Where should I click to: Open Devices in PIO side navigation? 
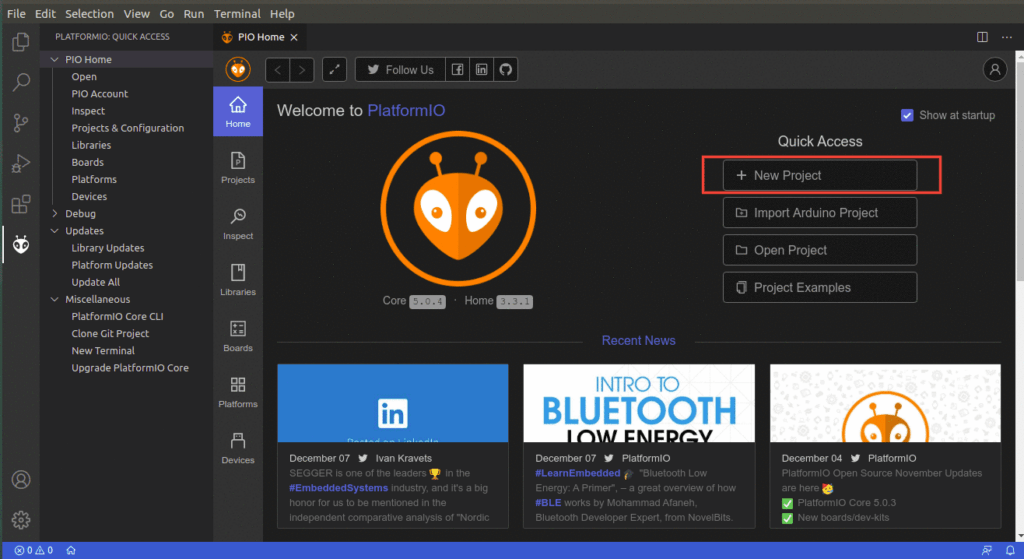[x=238, y=449]
